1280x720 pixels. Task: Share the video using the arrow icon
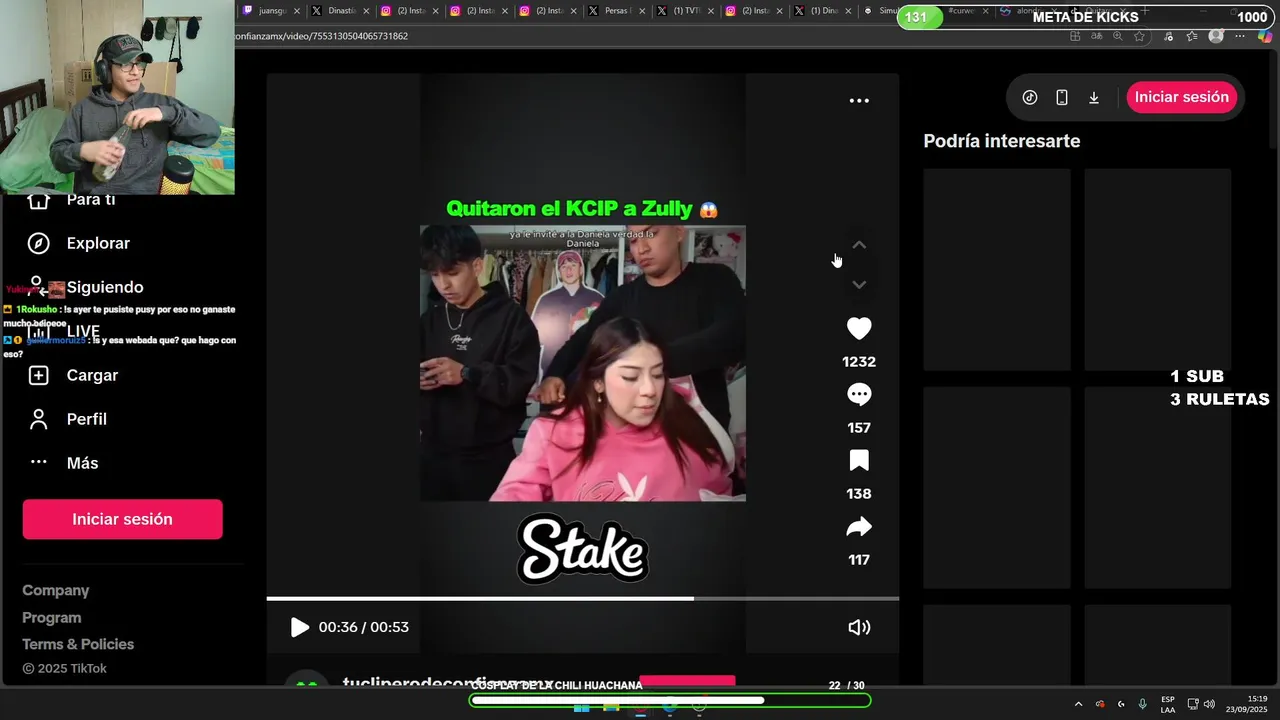(859, 526)
